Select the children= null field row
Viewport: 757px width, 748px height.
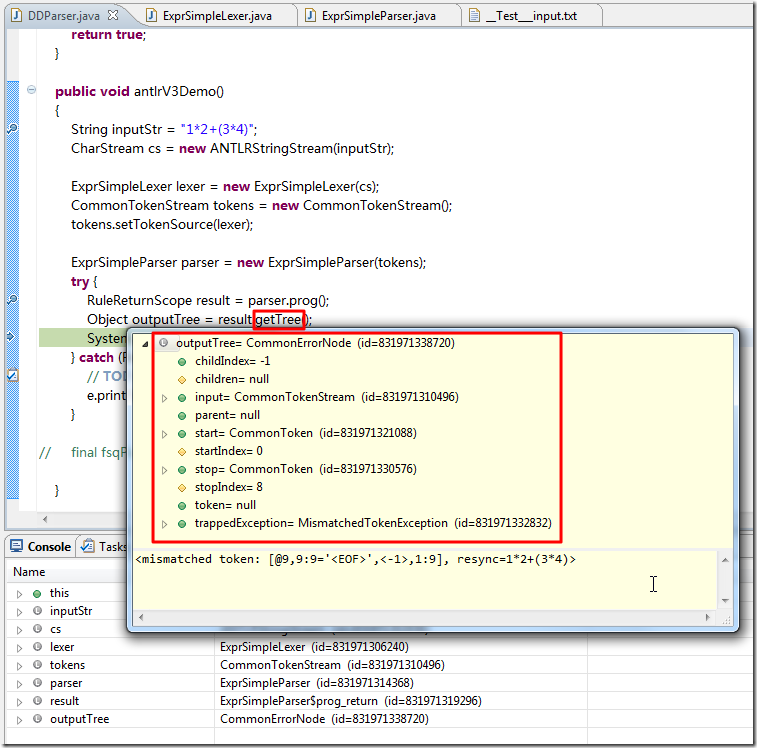click(232, 380)
